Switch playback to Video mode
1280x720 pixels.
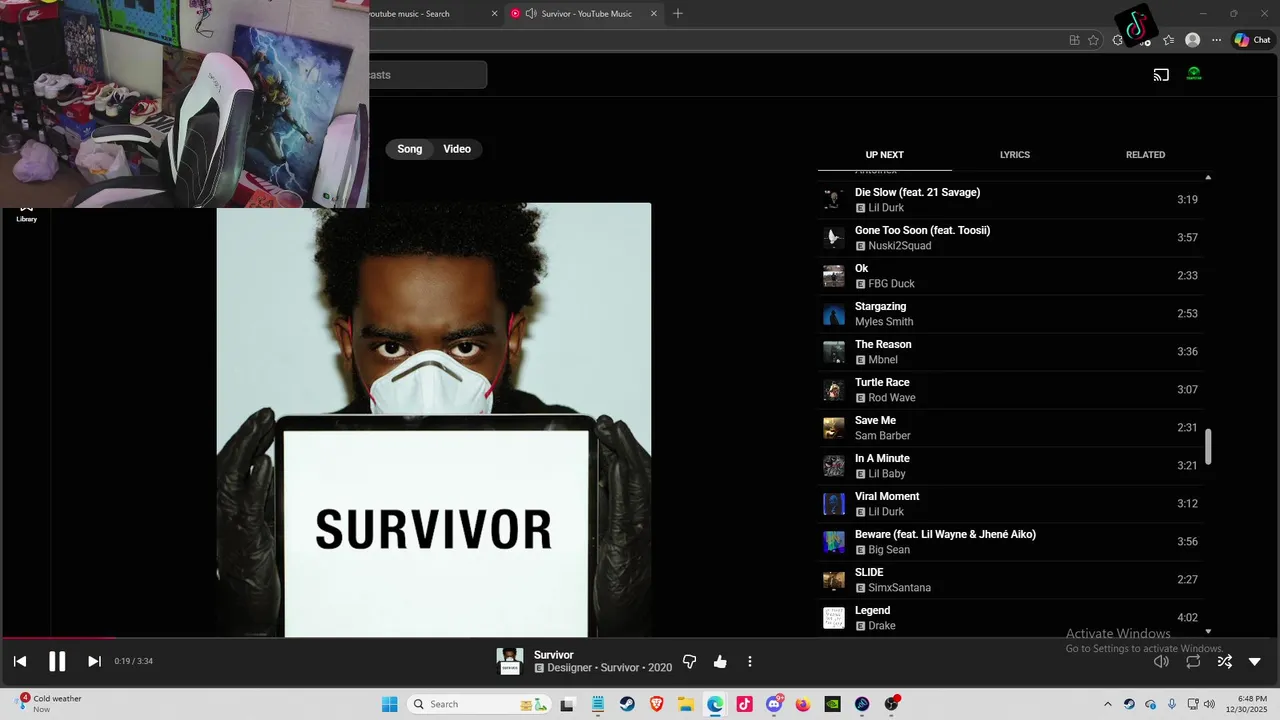point(457,149)
